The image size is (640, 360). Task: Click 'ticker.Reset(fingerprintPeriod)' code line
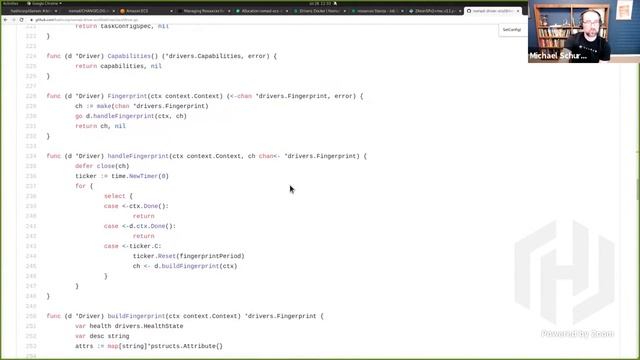[189, 256]
